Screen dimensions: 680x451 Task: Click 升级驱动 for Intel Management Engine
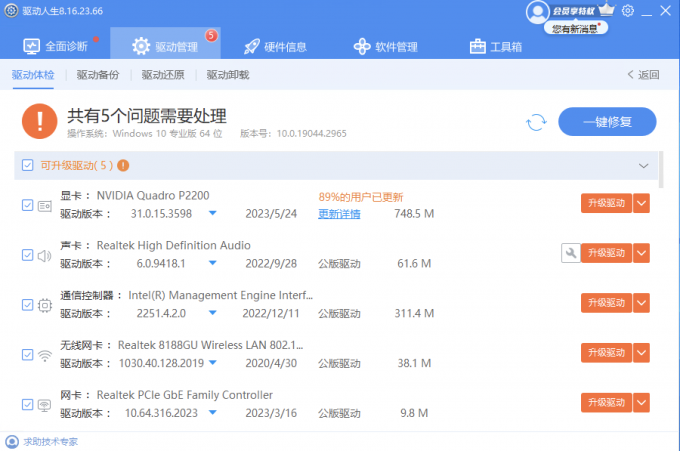tap(606, 303)
